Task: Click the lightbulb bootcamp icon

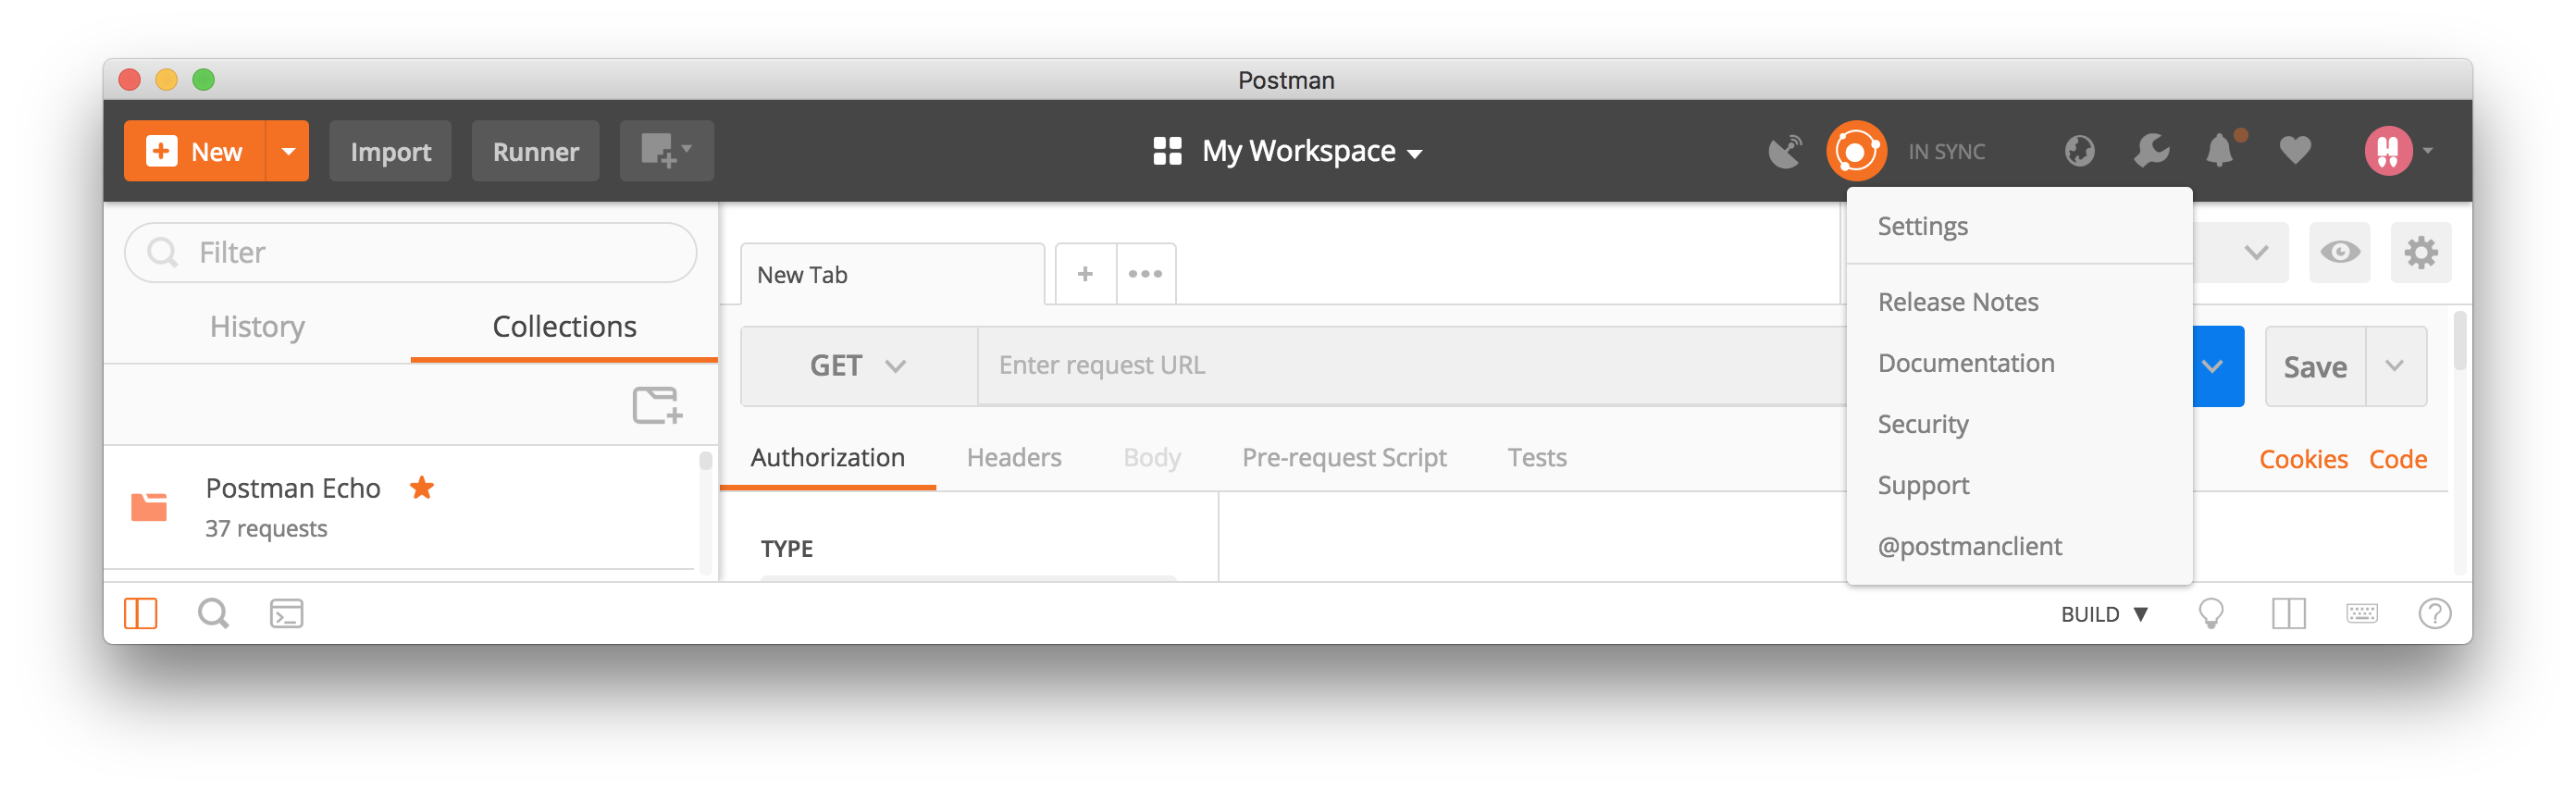Action: click(x=2211, y=613)
